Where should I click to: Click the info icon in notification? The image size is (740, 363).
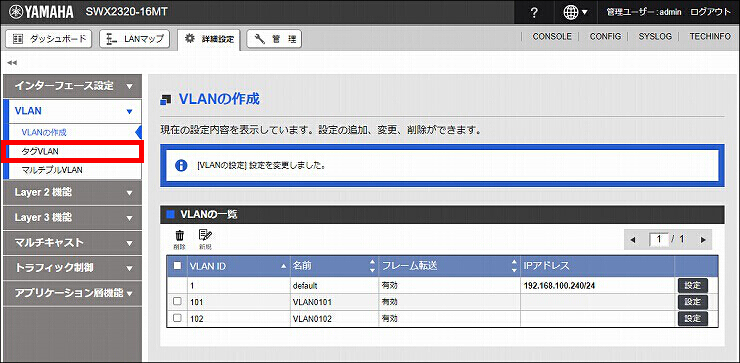click(181, 166)
